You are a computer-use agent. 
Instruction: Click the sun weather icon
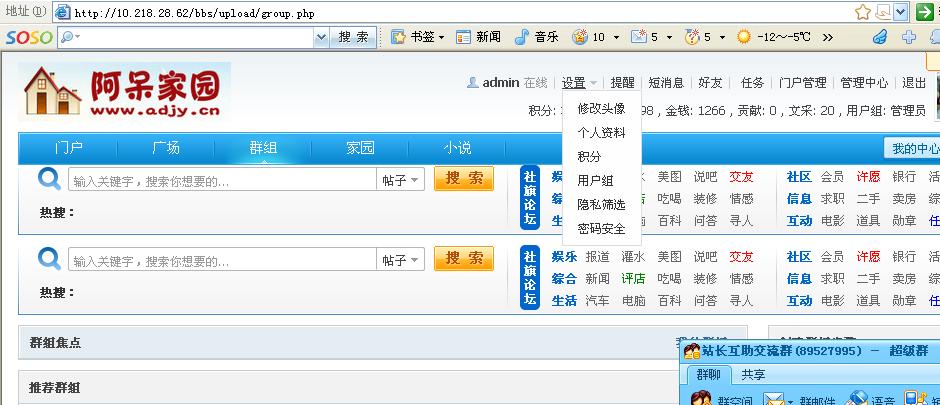[x=743, y=37]
